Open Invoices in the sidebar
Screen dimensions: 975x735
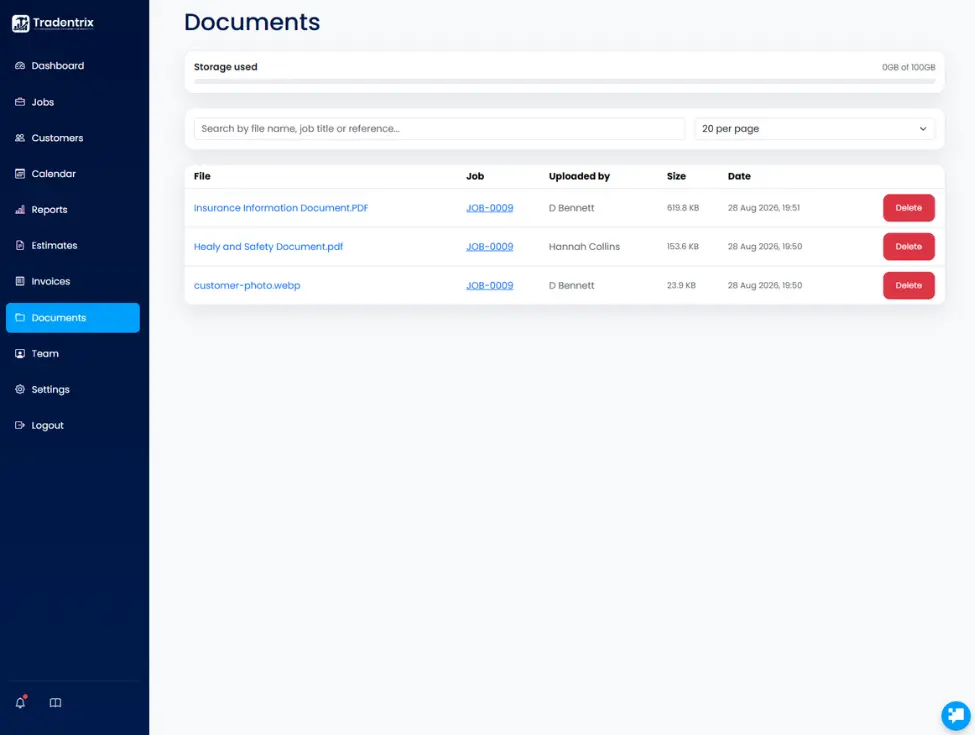tap(73, 281)
